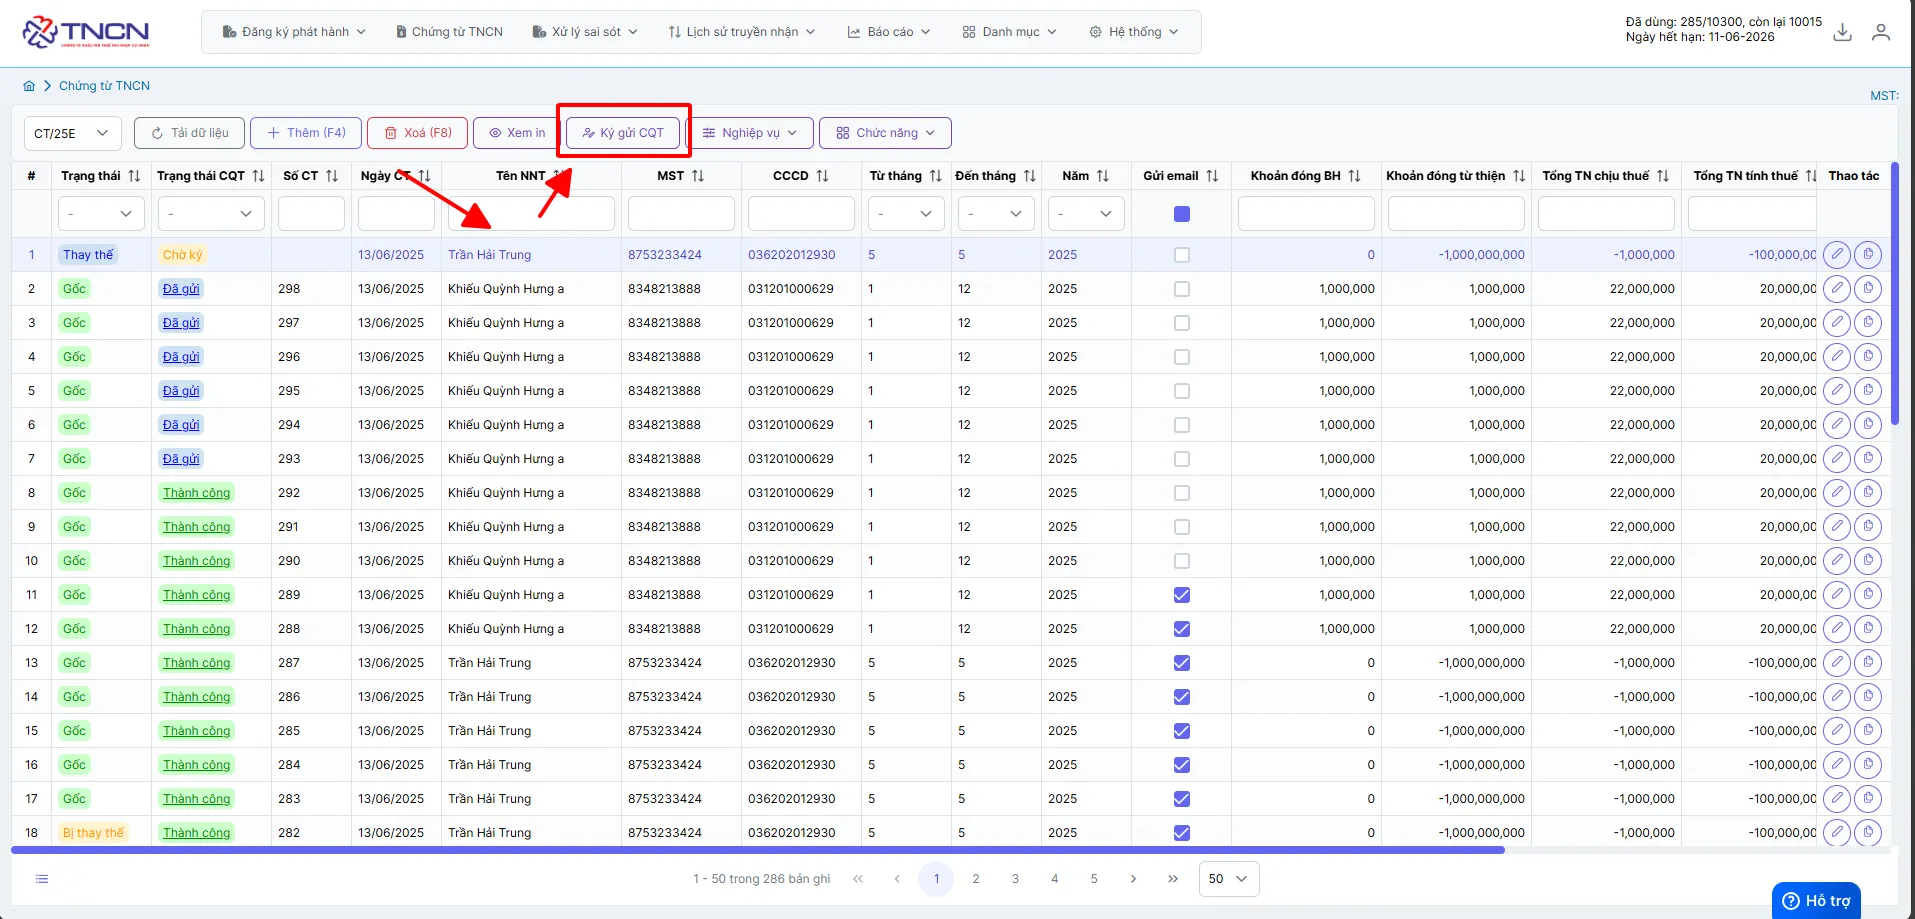
Task: Tick the Gửi email checkbox in row 1
Action: tap(1182, 255)
